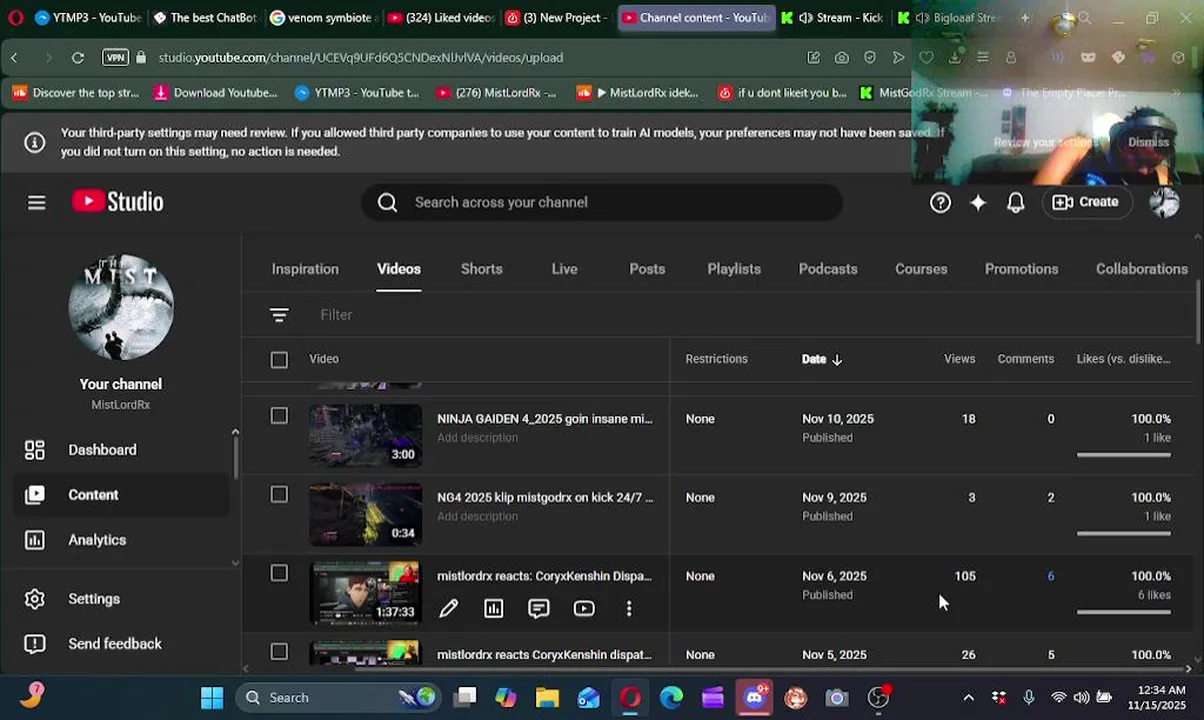
Task: Click the Opera taskbar icon
Action: click(630, 698)
